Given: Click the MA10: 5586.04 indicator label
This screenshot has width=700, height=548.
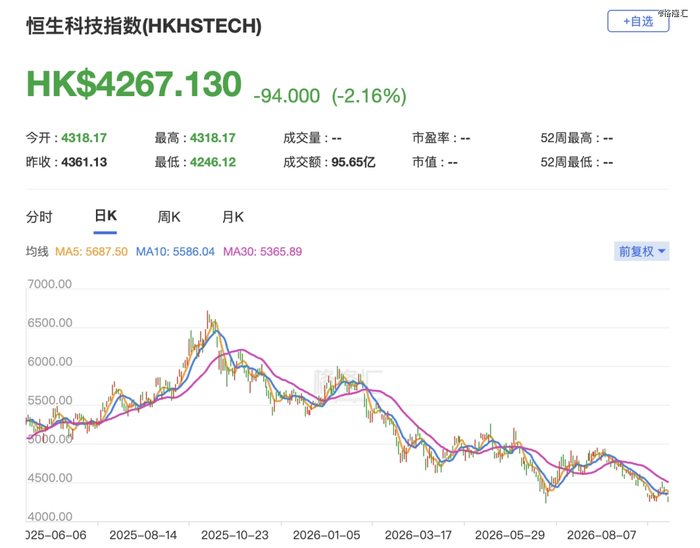Looking at the screenshot, I should click(175, 252).
